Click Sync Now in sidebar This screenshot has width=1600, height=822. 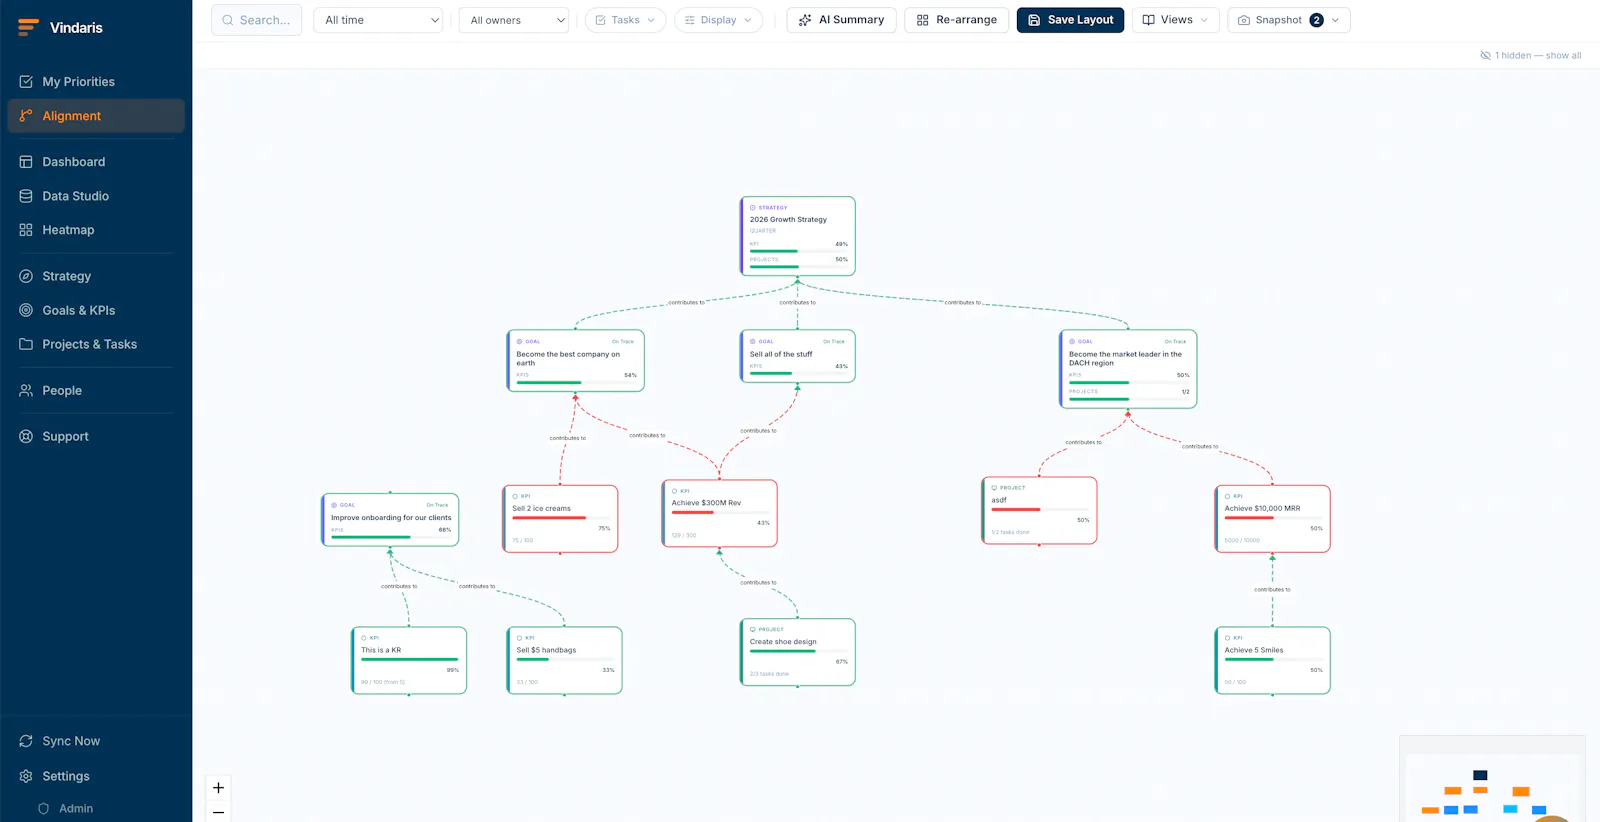[x=96, y=741]
